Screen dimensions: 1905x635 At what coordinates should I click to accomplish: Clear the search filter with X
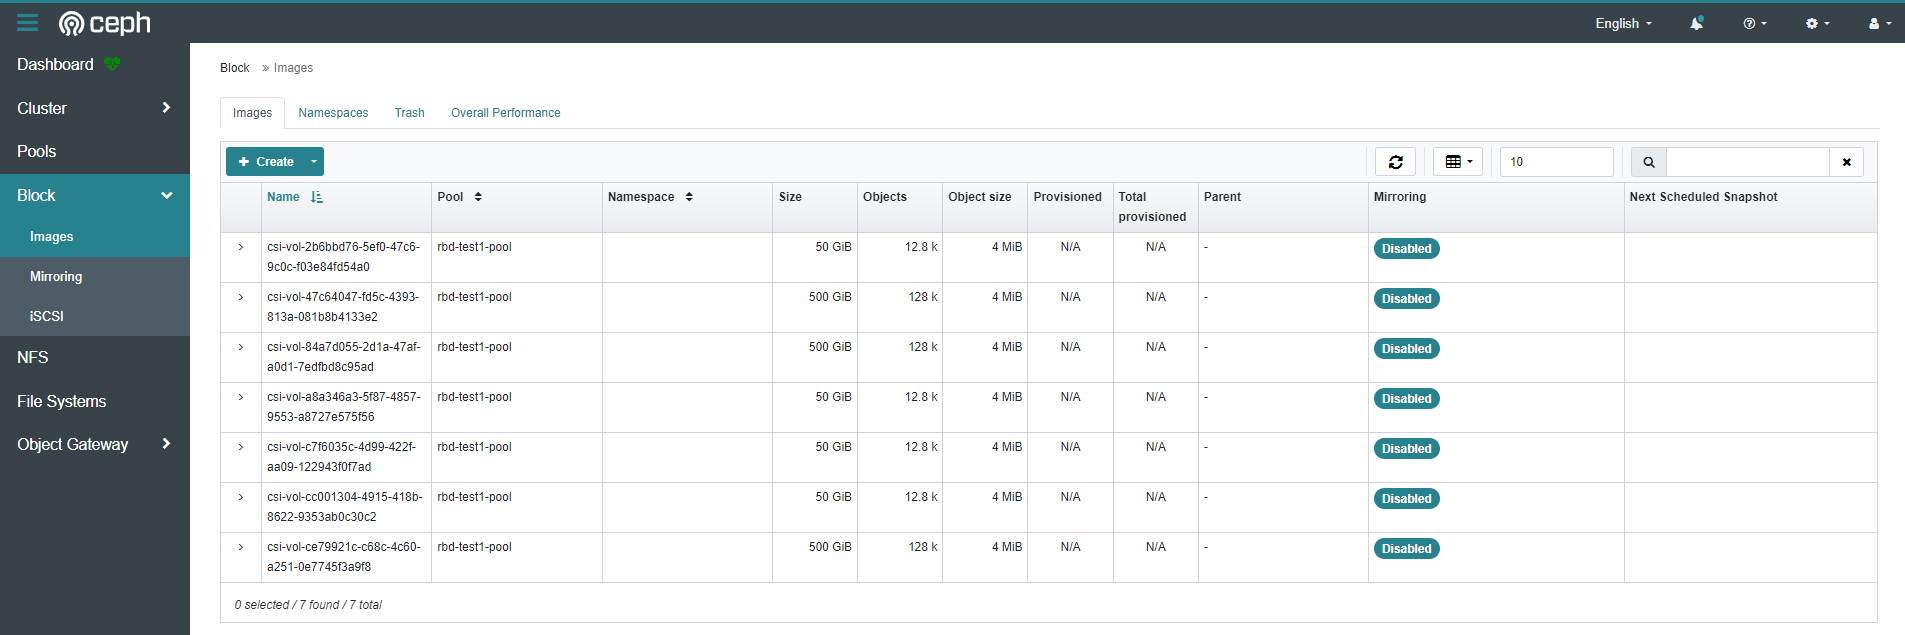(1847, 162)
